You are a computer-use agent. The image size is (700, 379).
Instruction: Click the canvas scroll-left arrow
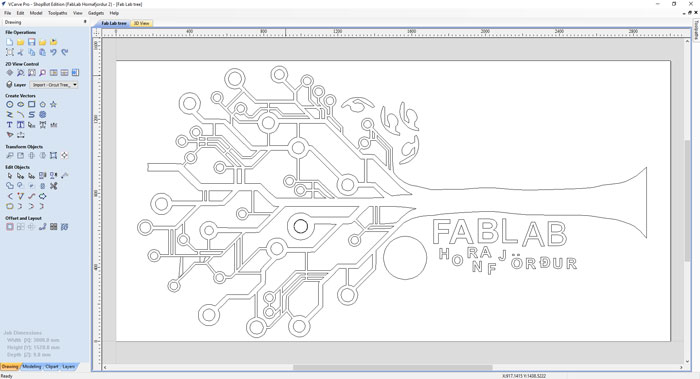[105, 367]
